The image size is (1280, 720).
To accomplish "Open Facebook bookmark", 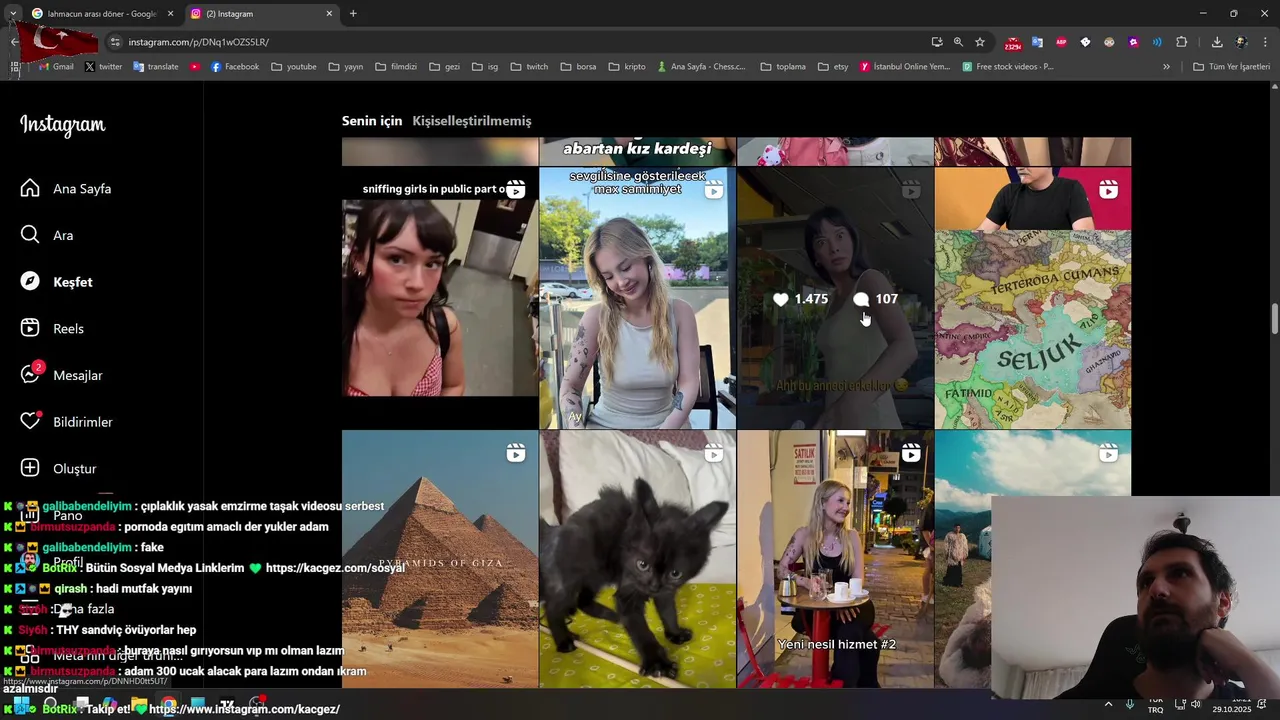I will [234, 67].
